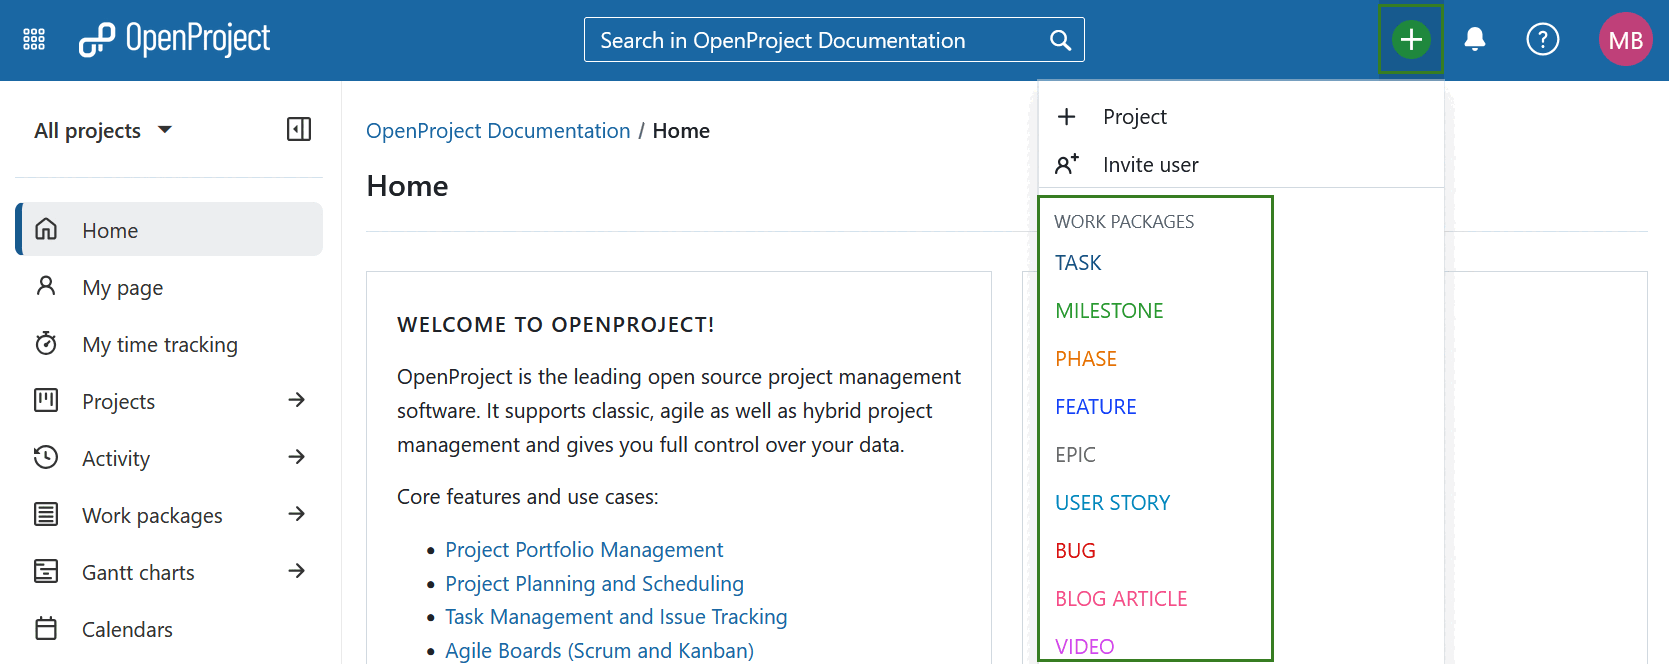Click the search magnifier icon
Viewport: 1669px width, 664px height.
tap(1060, 40)
